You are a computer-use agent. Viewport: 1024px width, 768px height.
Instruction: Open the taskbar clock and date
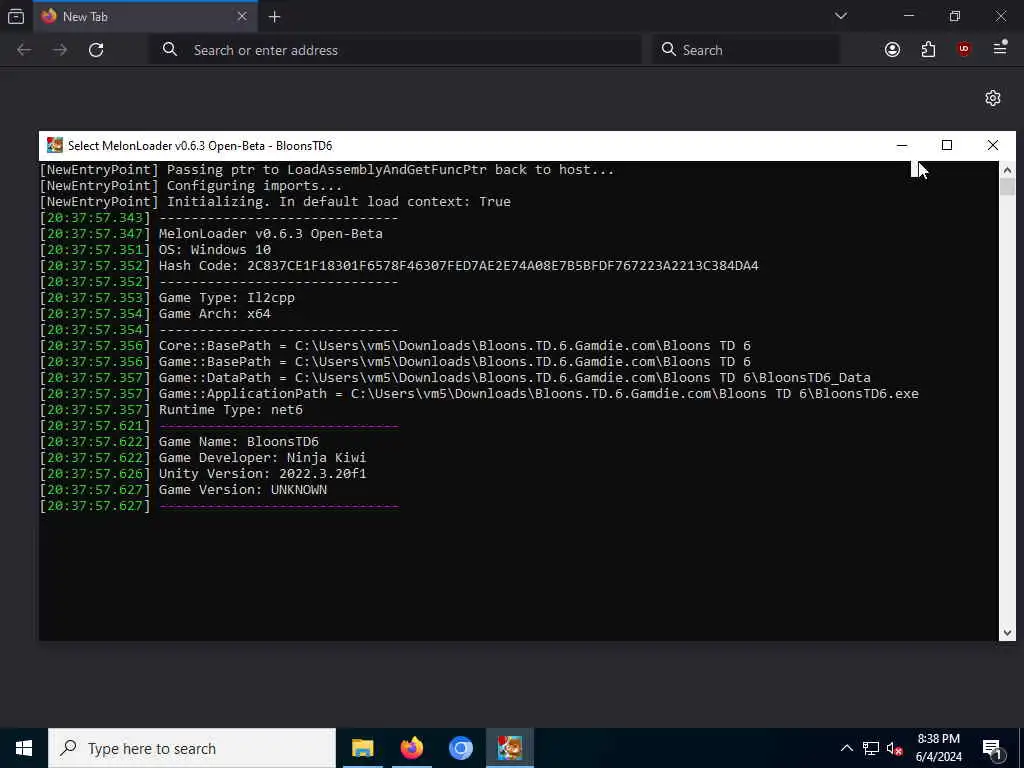[x=938, y=748]
